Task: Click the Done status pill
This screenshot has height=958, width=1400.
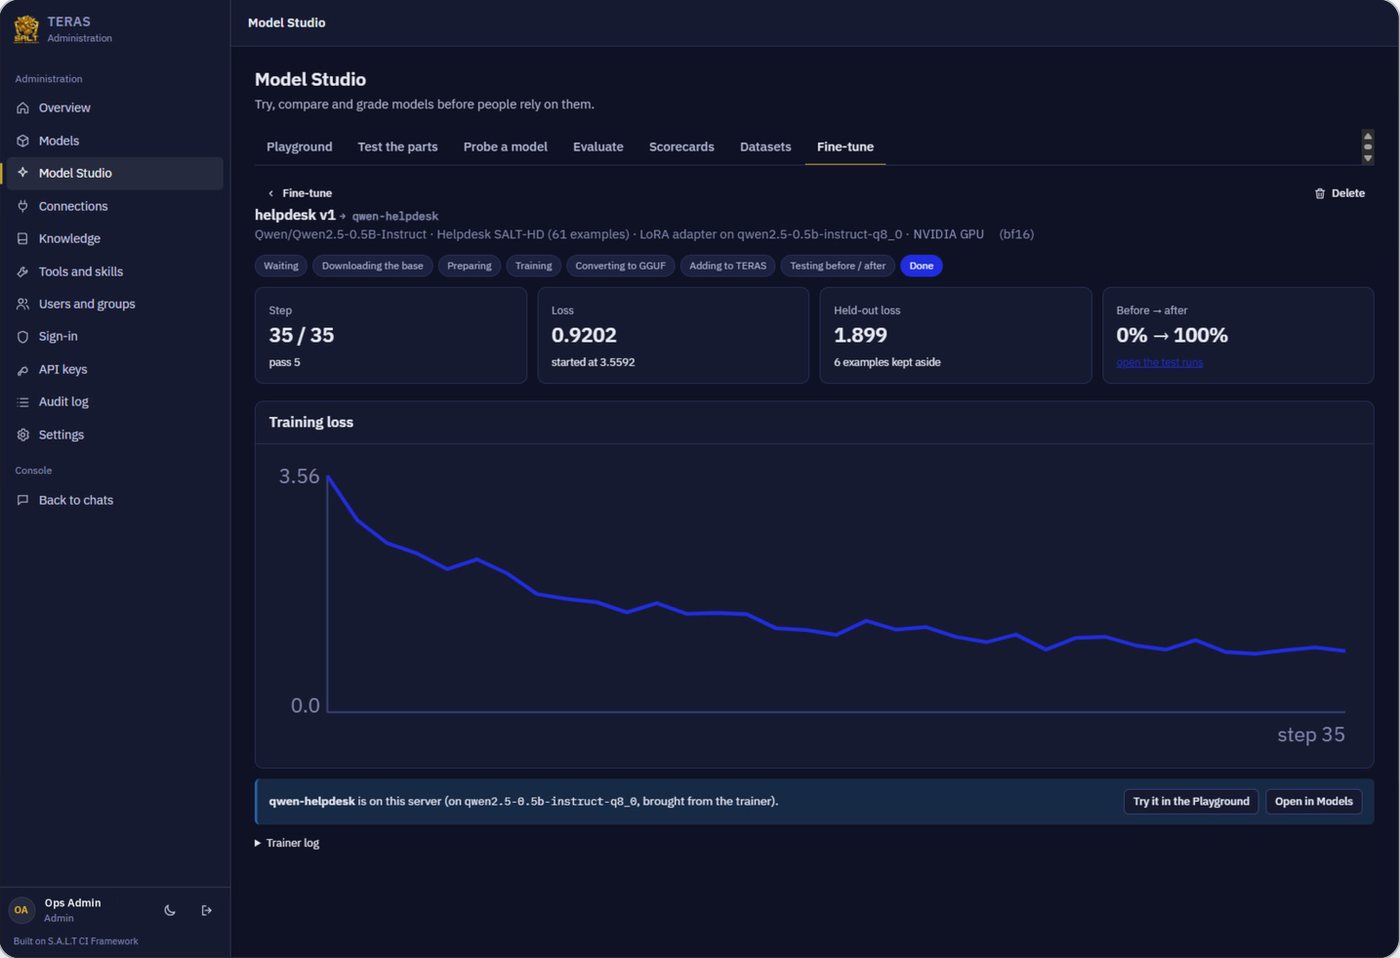Action: (x=921, y=266)
